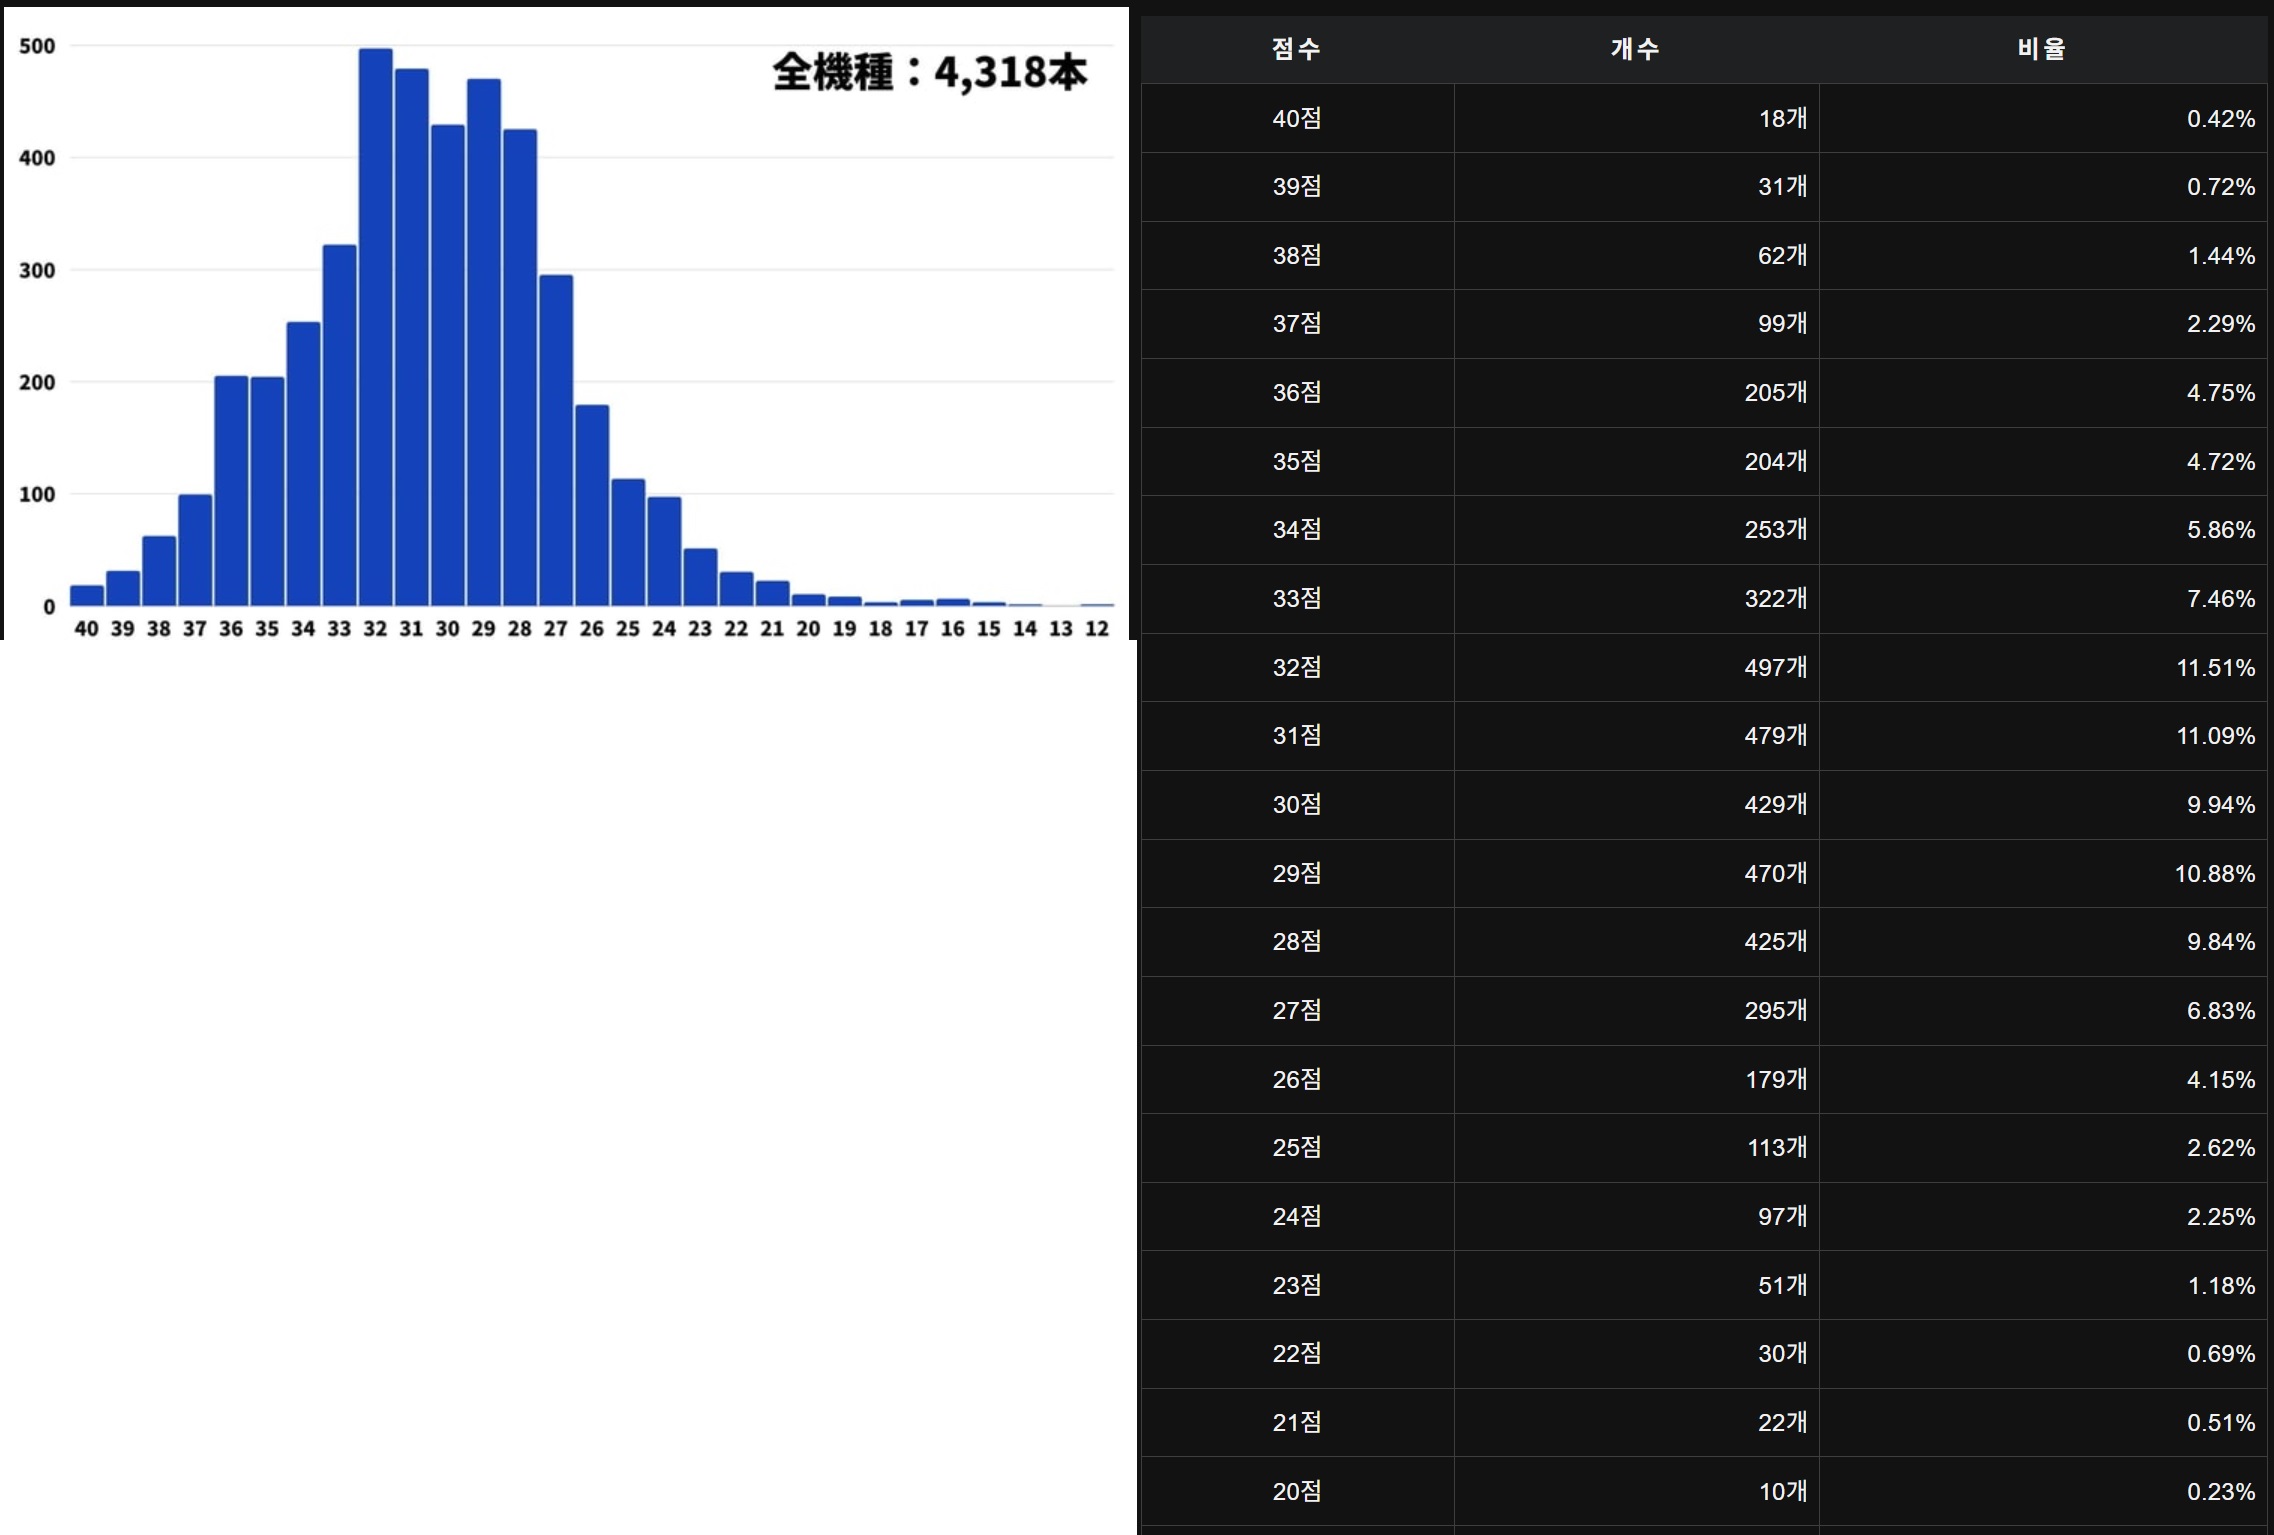Image resolution: width=2274 pixels, height=1535 pixels.
Task: Click the 10.88% ratio cell
Action: 2214,873
